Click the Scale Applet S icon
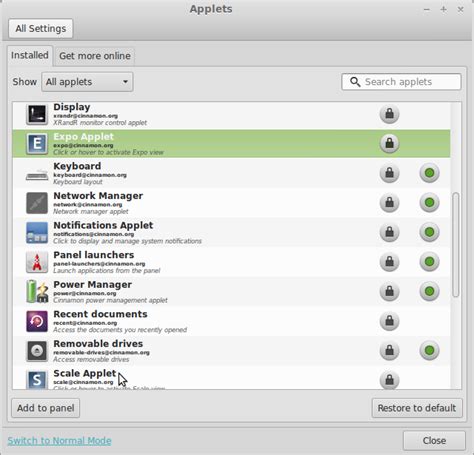Screen dimensions: 474x455 pyautogui.click(x=37, y=380)
